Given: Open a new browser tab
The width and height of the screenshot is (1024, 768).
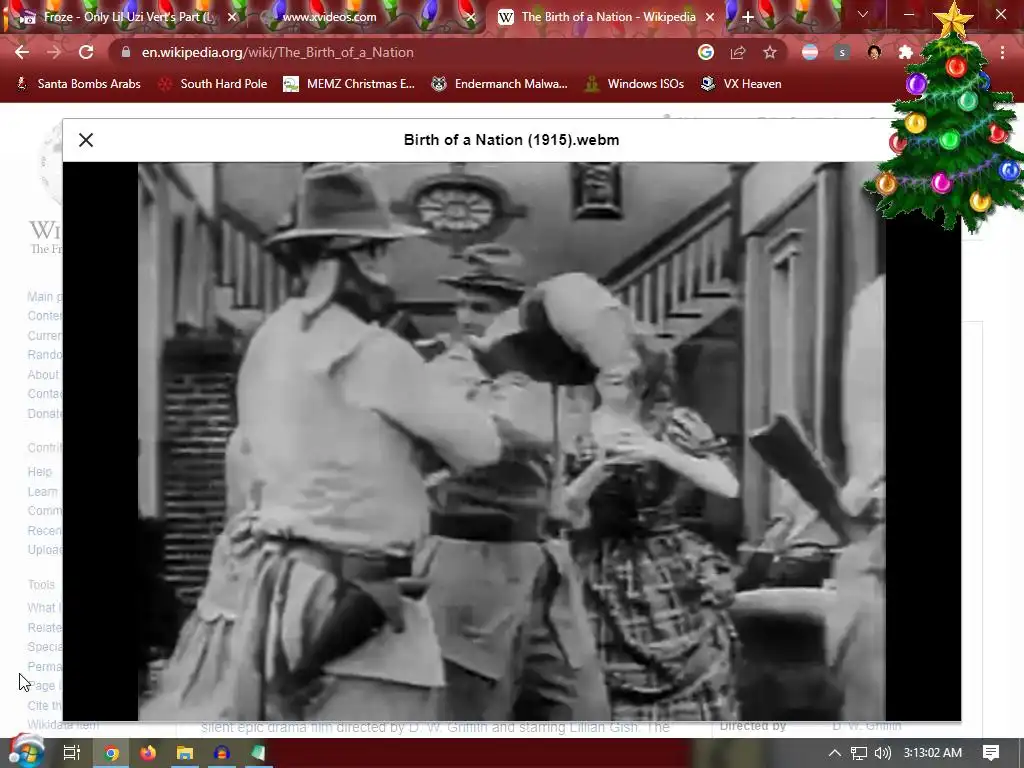Looking at the screenshot, I should coord(748,17).
